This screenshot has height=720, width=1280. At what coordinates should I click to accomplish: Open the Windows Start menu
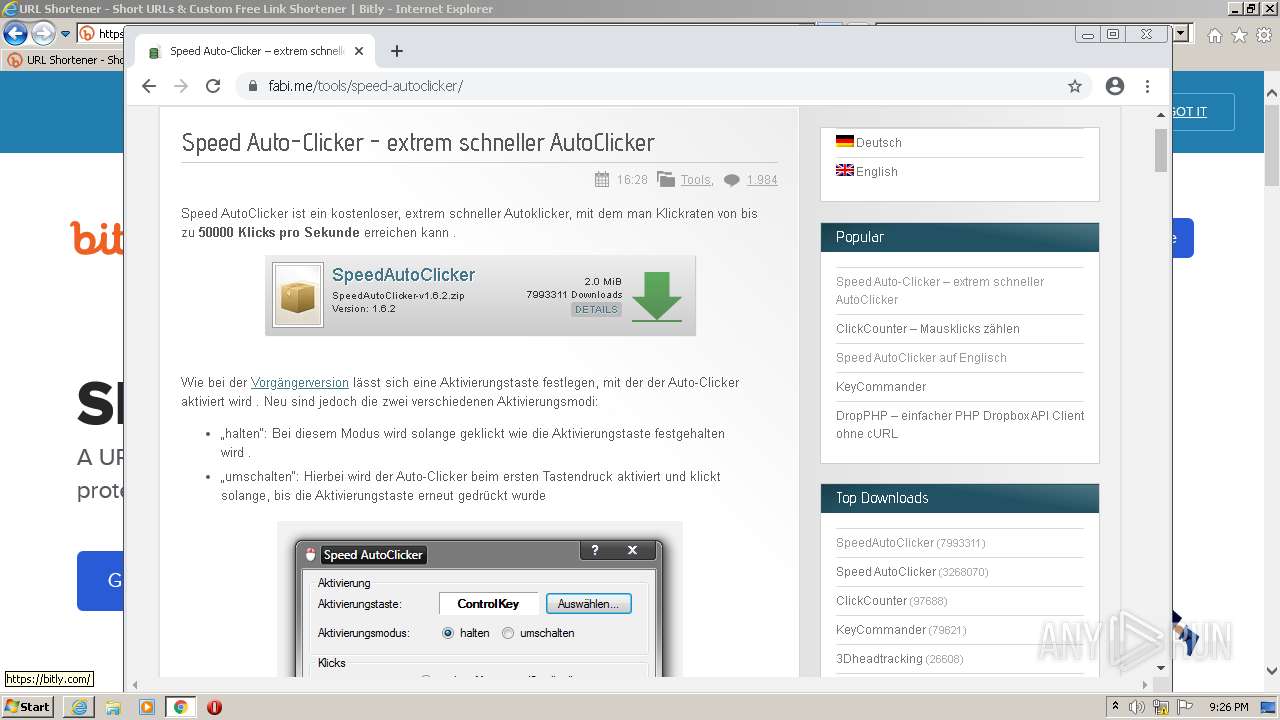click(28, 707)
